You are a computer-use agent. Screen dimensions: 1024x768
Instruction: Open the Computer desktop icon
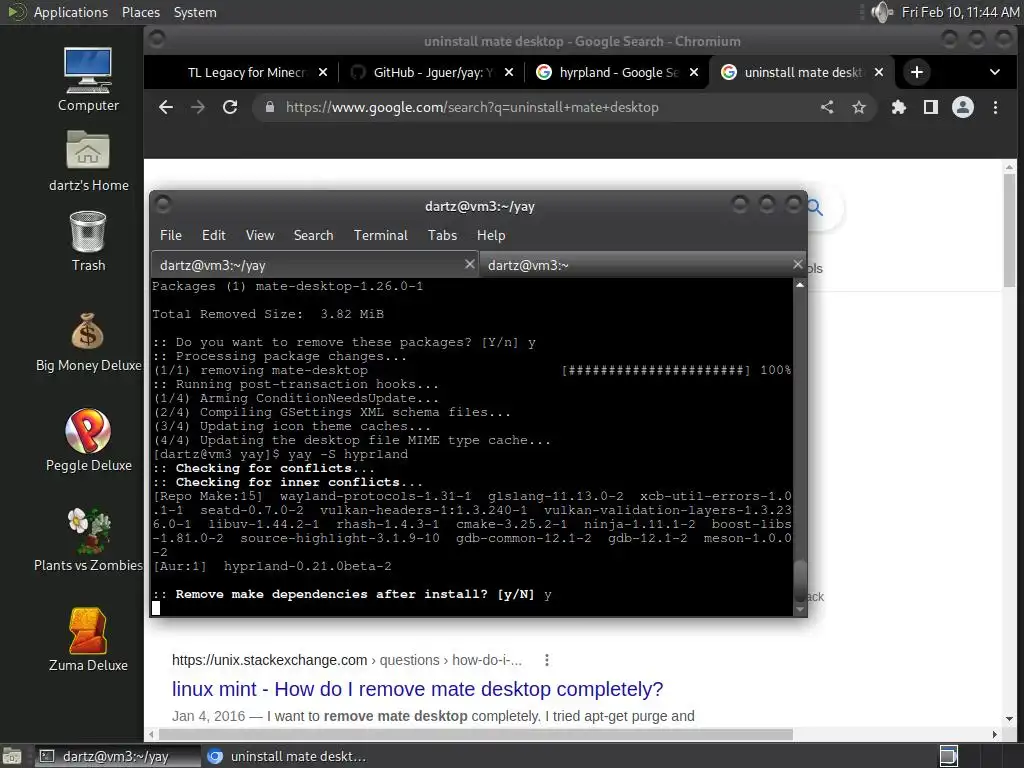coord(88,79)
